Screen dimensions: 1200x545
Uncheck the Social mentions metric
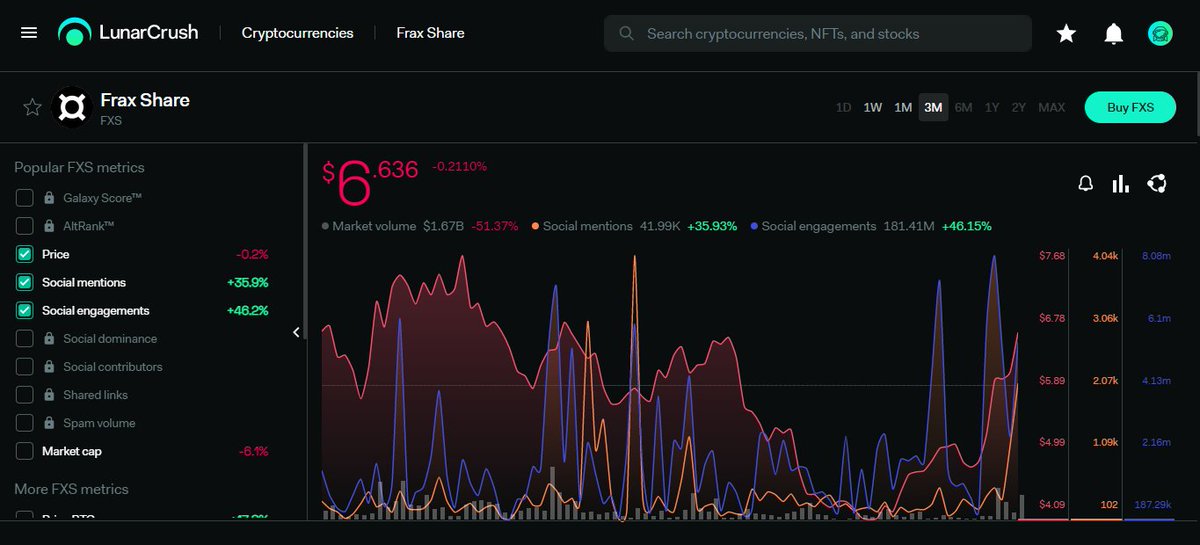[x=25, y=282]
